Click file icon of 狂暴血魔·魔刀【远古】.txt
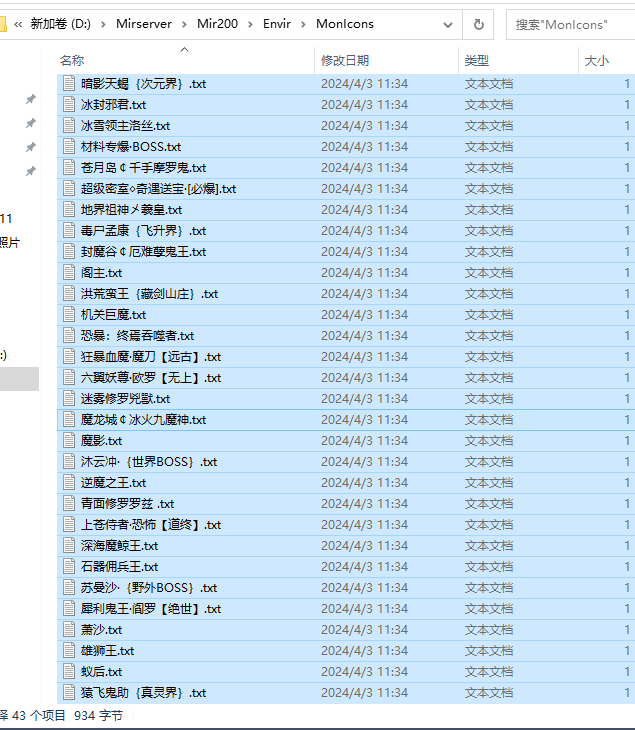Image resolution: width=635 pixels, height=730 pixels. click(x=69, y=357)
